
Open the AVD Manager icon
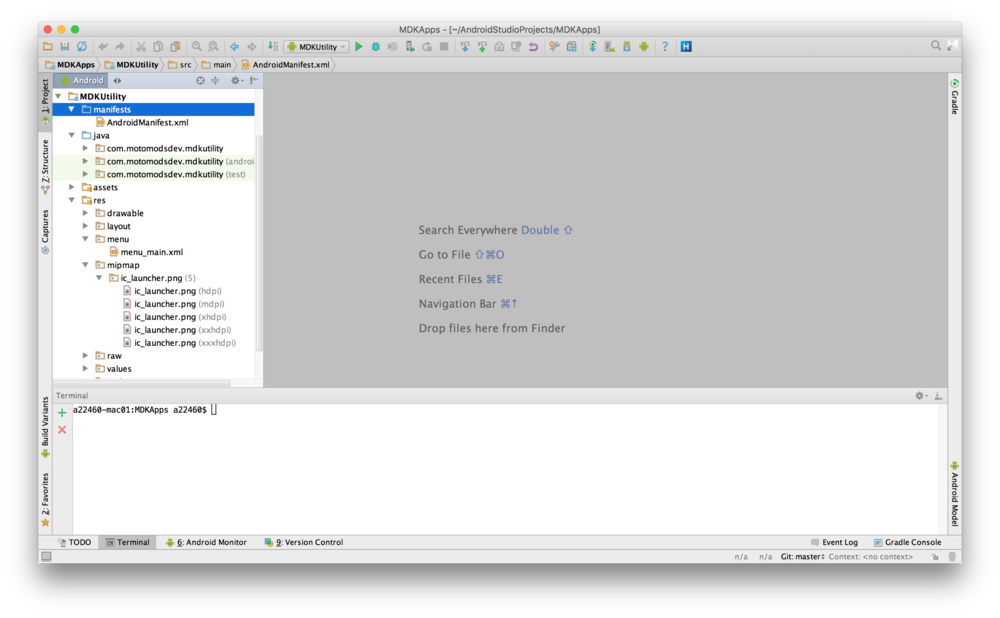tap(610, 47)
